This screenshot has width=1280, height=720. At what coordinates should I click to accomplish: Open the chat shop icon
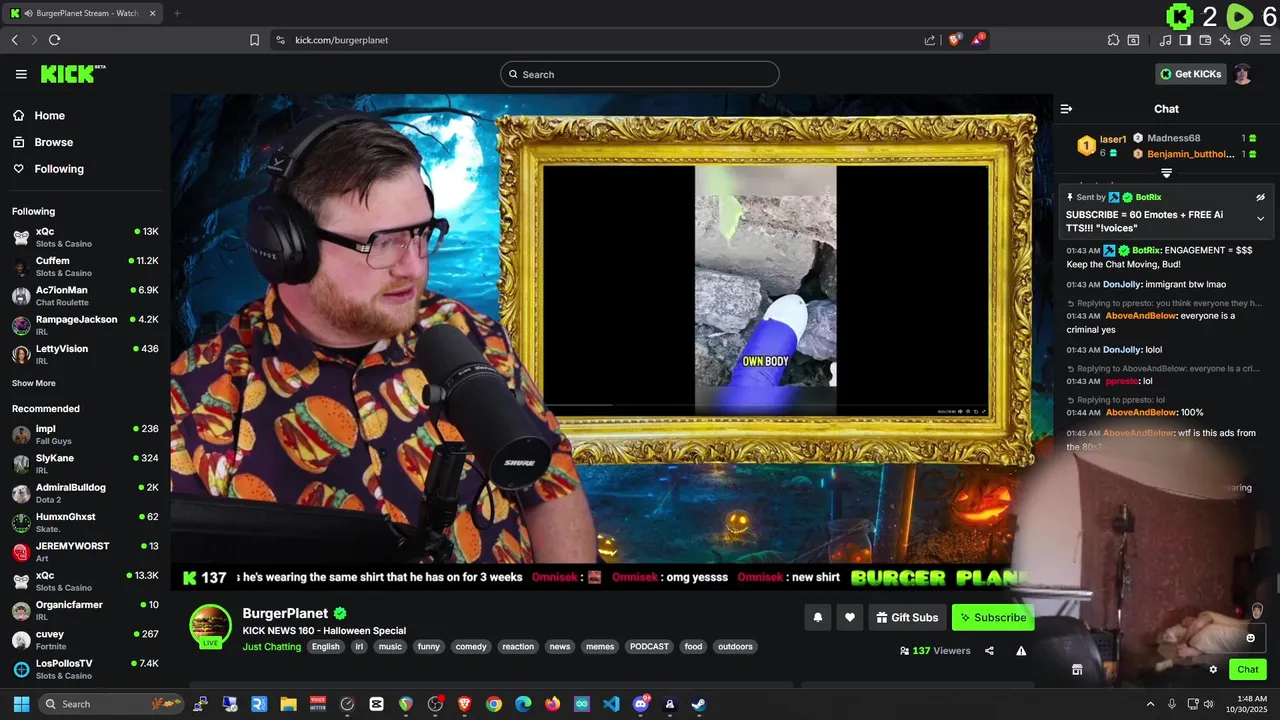(1077, 670)
